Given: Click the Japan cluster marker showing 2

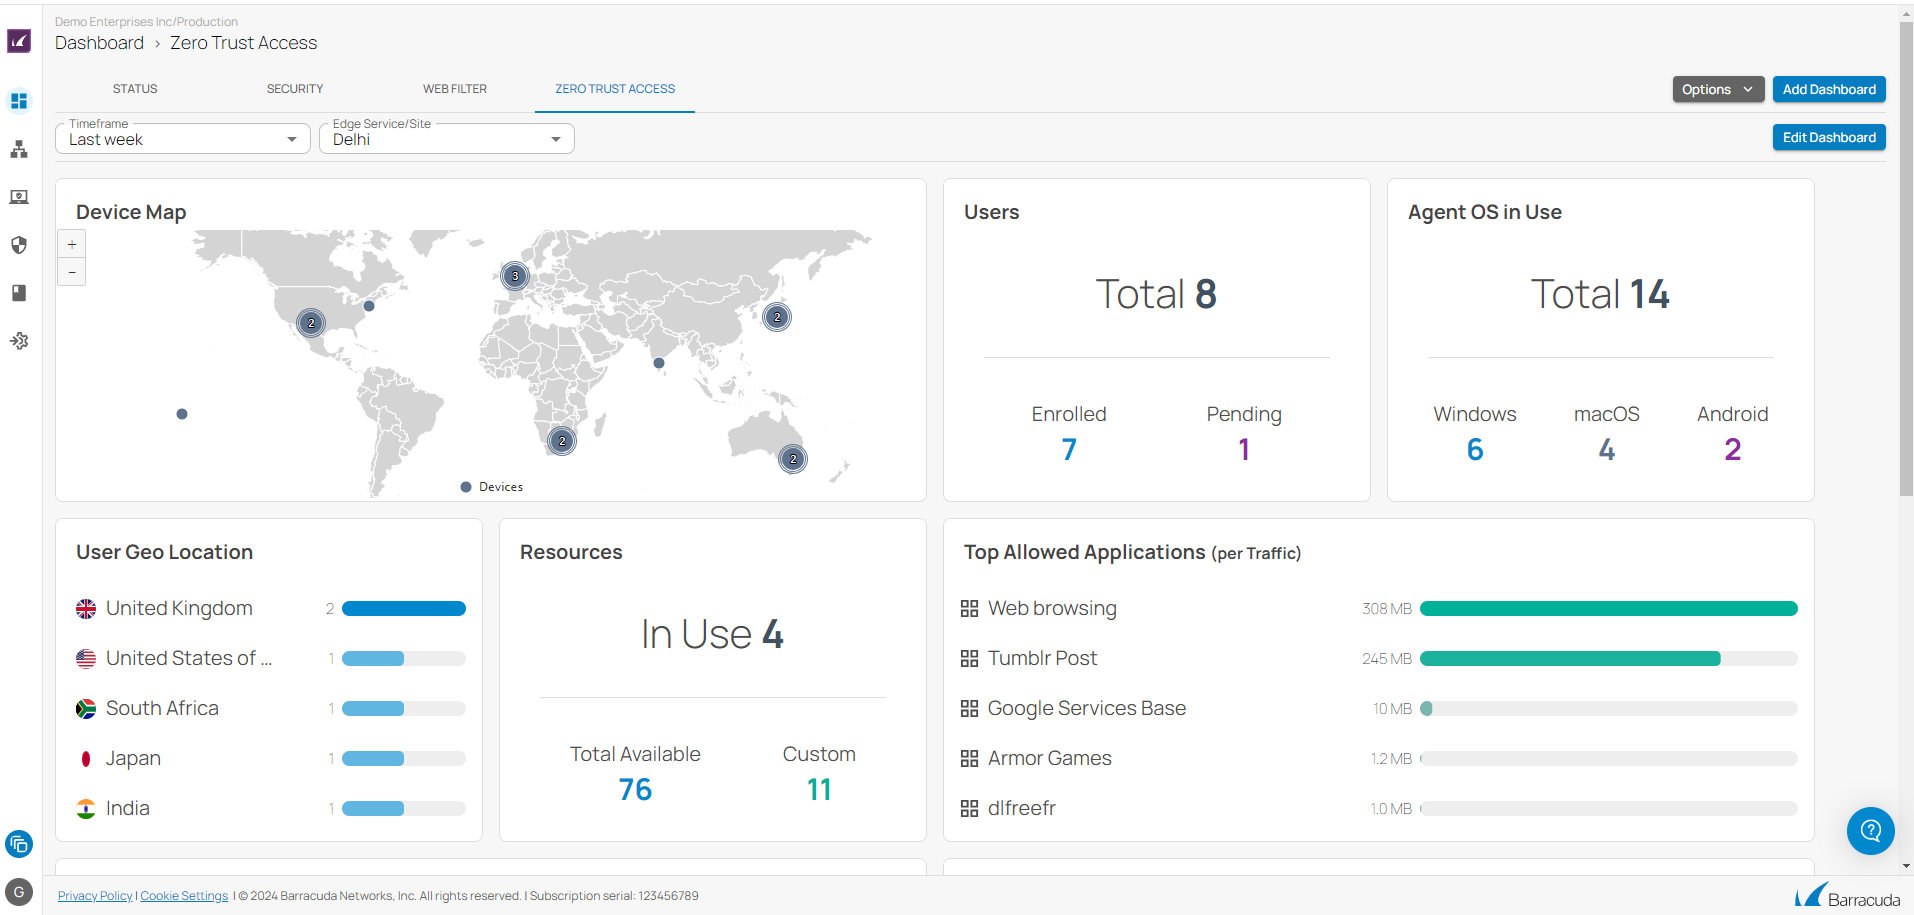Looking at the screenshot, I should (777, 317).
